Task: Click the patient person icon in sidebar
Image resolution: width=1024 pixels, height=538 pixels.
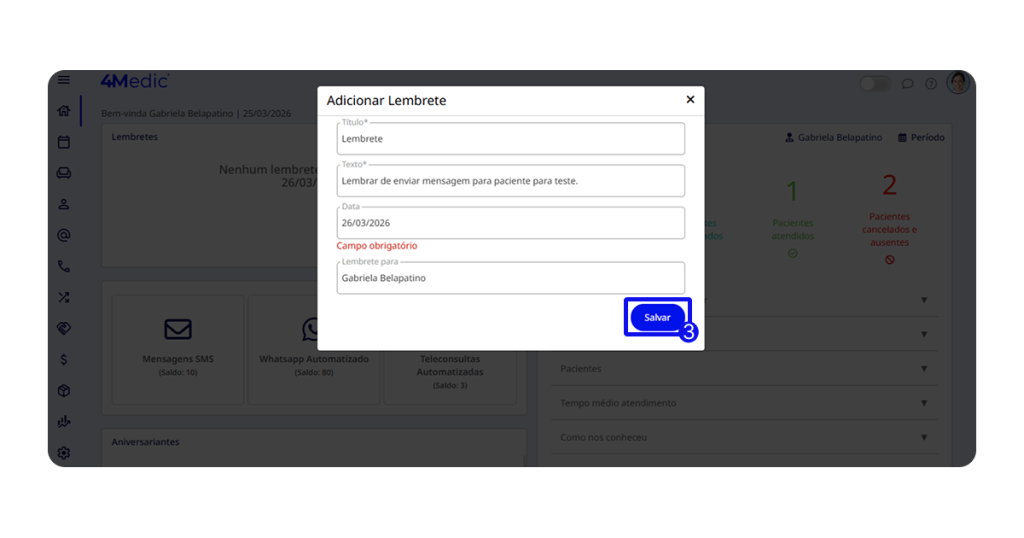Action: 64,204
